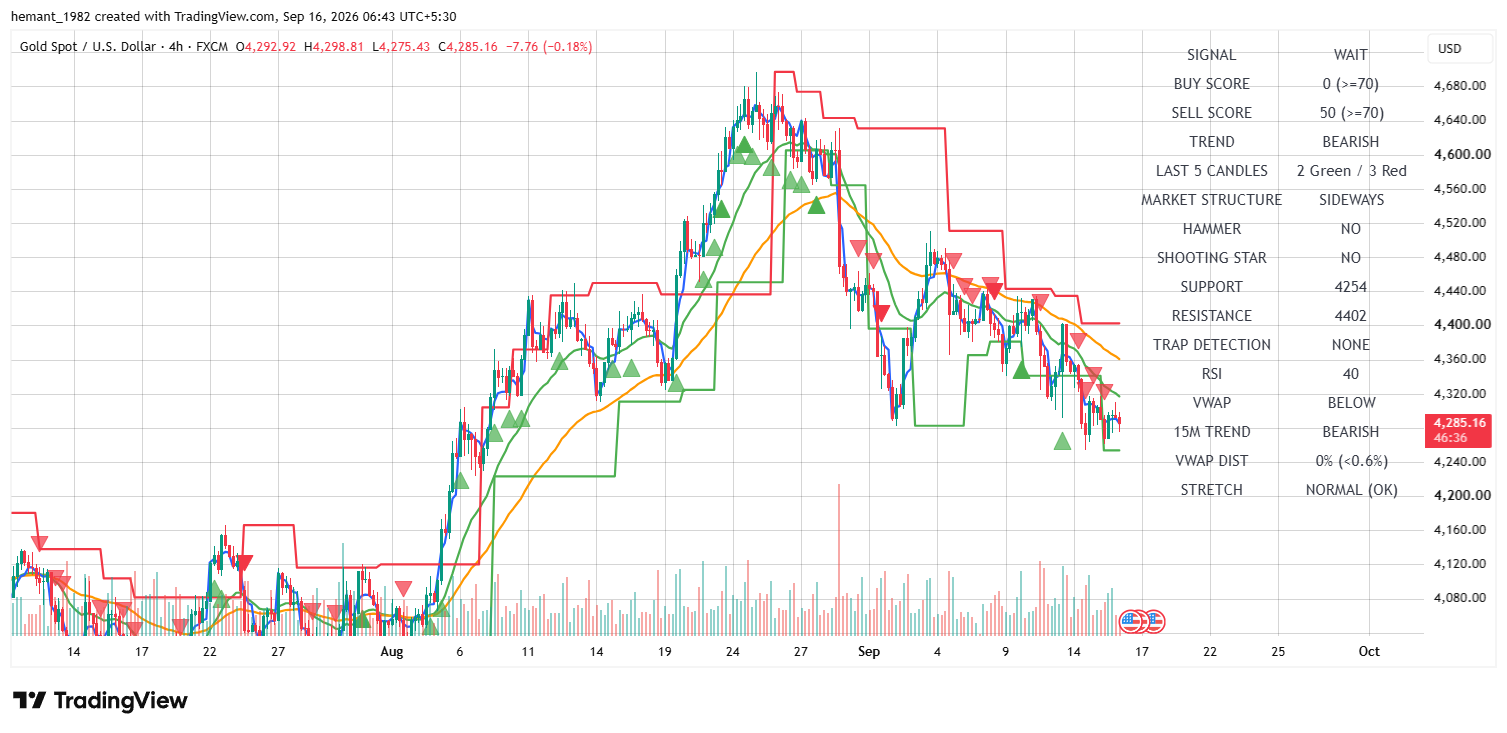This screenshot has width=1507, height=733.
Task: Click the SIDEWAYS value
Action: click(x=1351, y=200)
